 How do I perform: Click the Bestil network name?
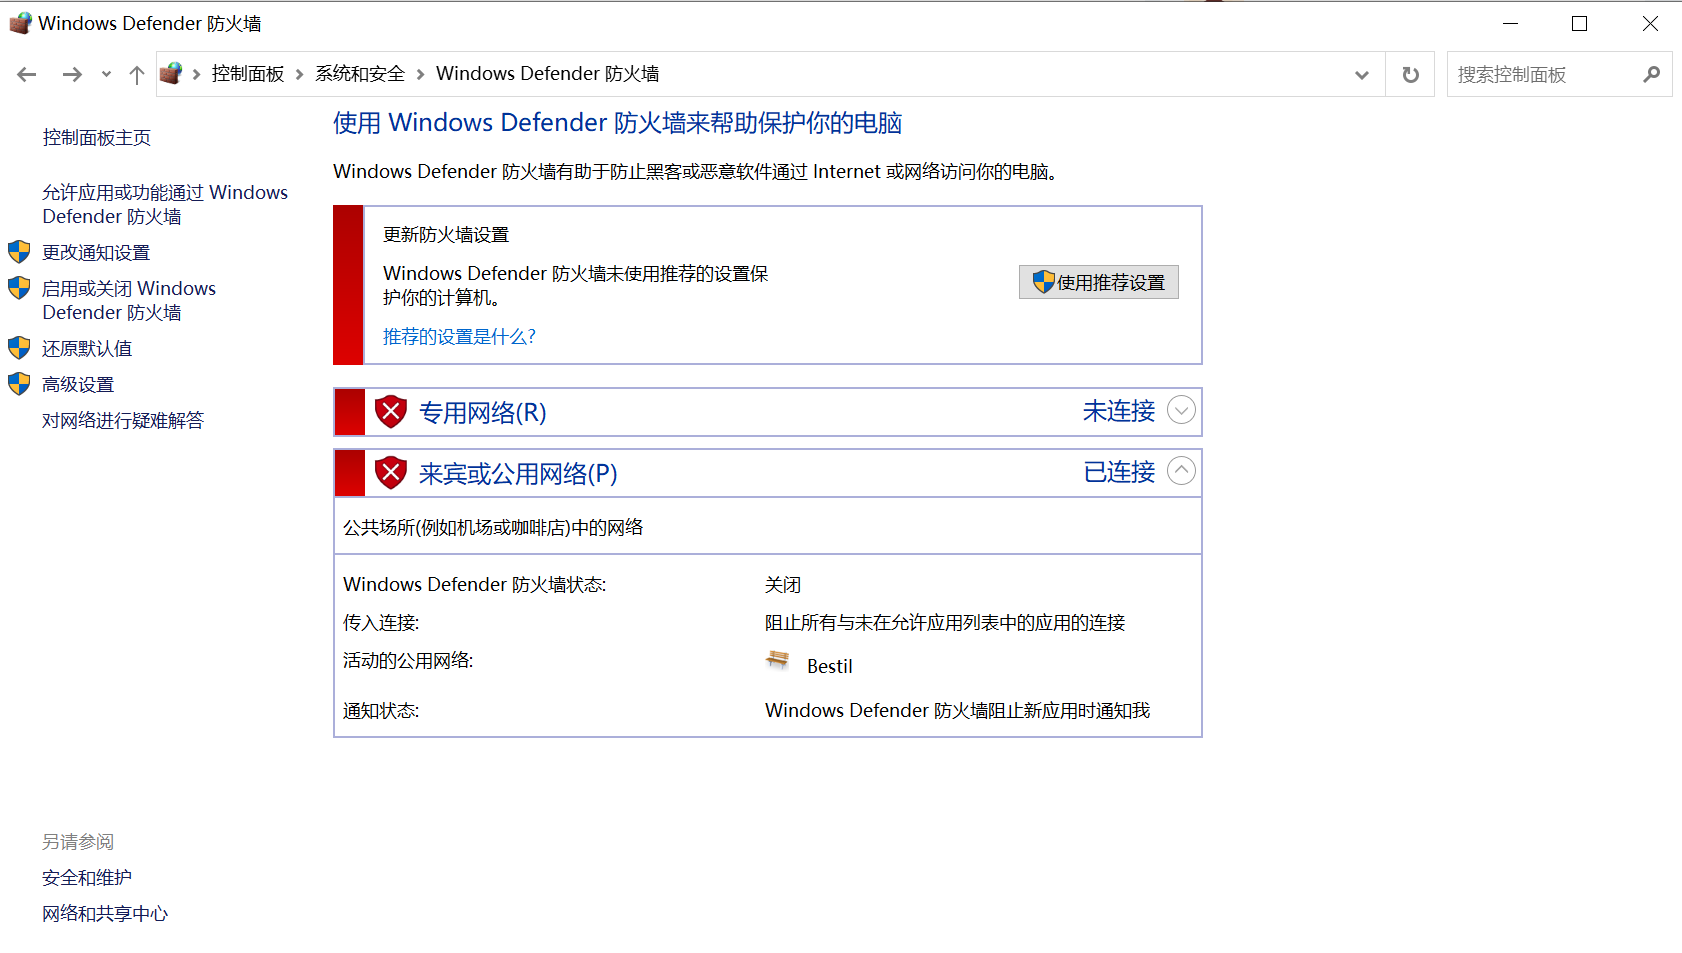(x=830, y=667)
